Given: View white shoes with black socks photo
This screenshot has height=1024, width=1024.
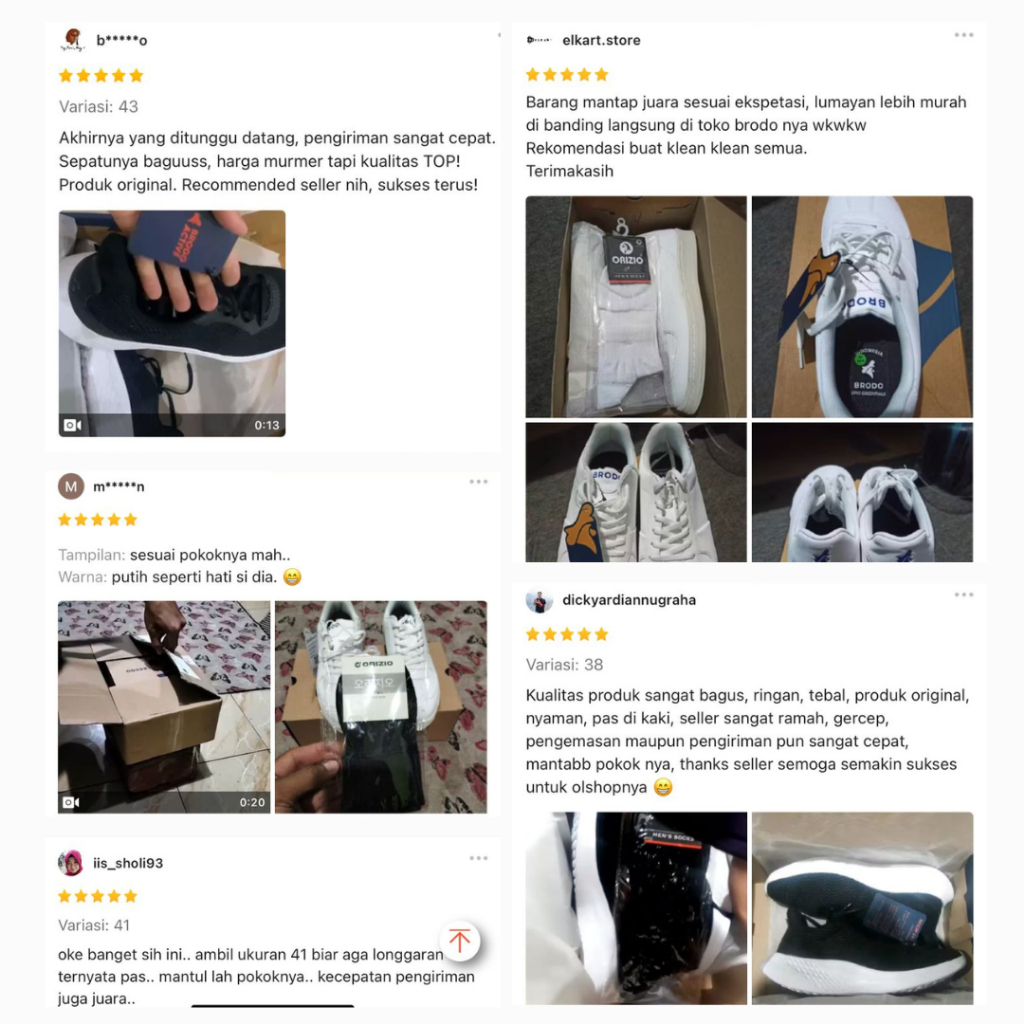Looking at the screenshot, I should pyautogui.click(x=381, y=707).
